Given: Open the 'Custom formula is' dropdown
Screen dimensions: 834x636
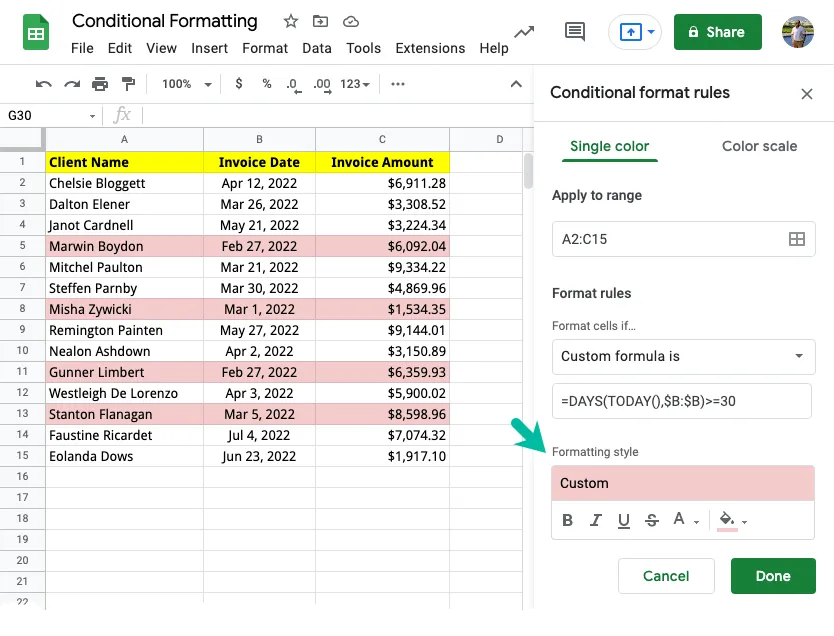Looking at the screenshot, I should 683,356.
